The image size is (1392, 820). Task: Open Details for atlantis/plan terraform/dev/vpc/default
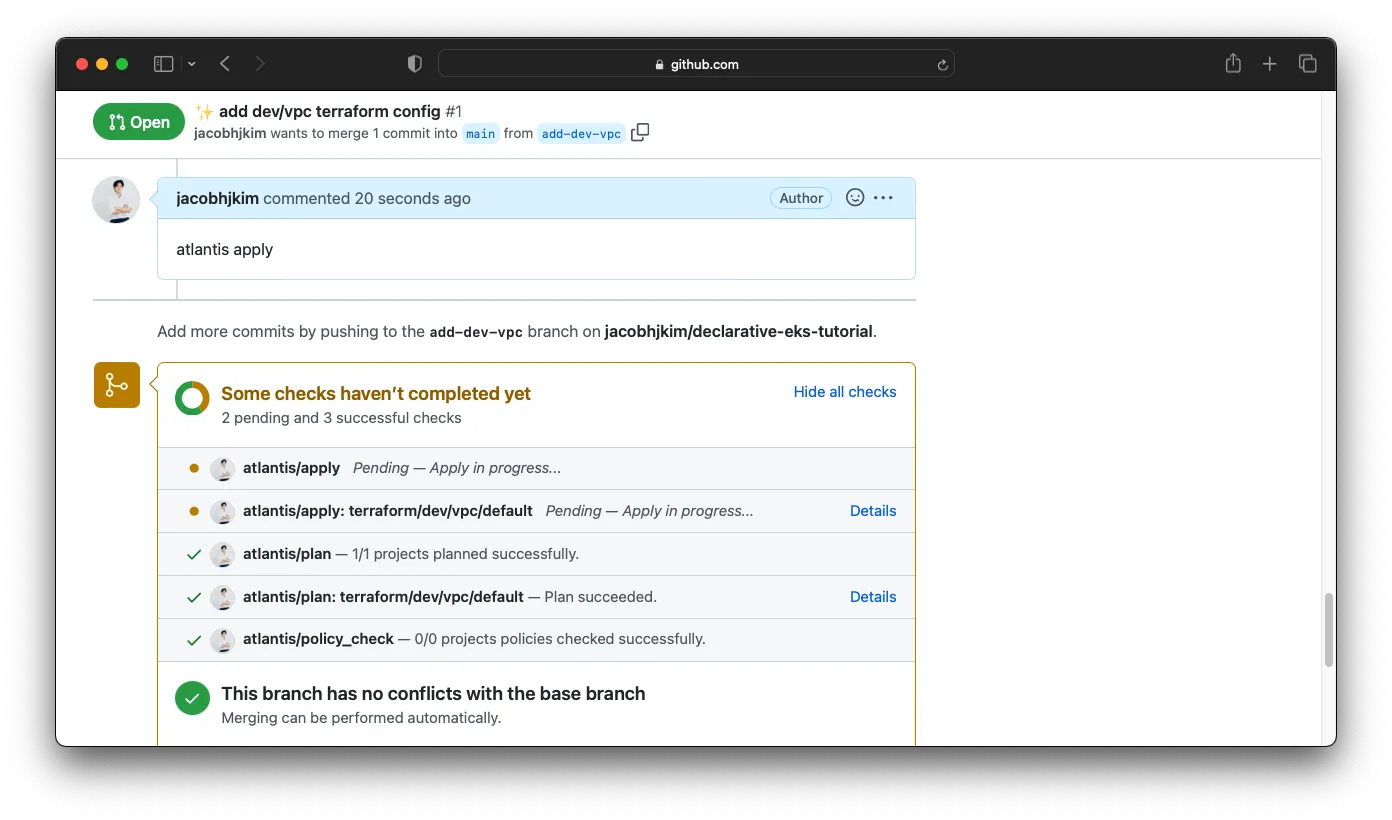pyautogui.click(x=872, y=597)
